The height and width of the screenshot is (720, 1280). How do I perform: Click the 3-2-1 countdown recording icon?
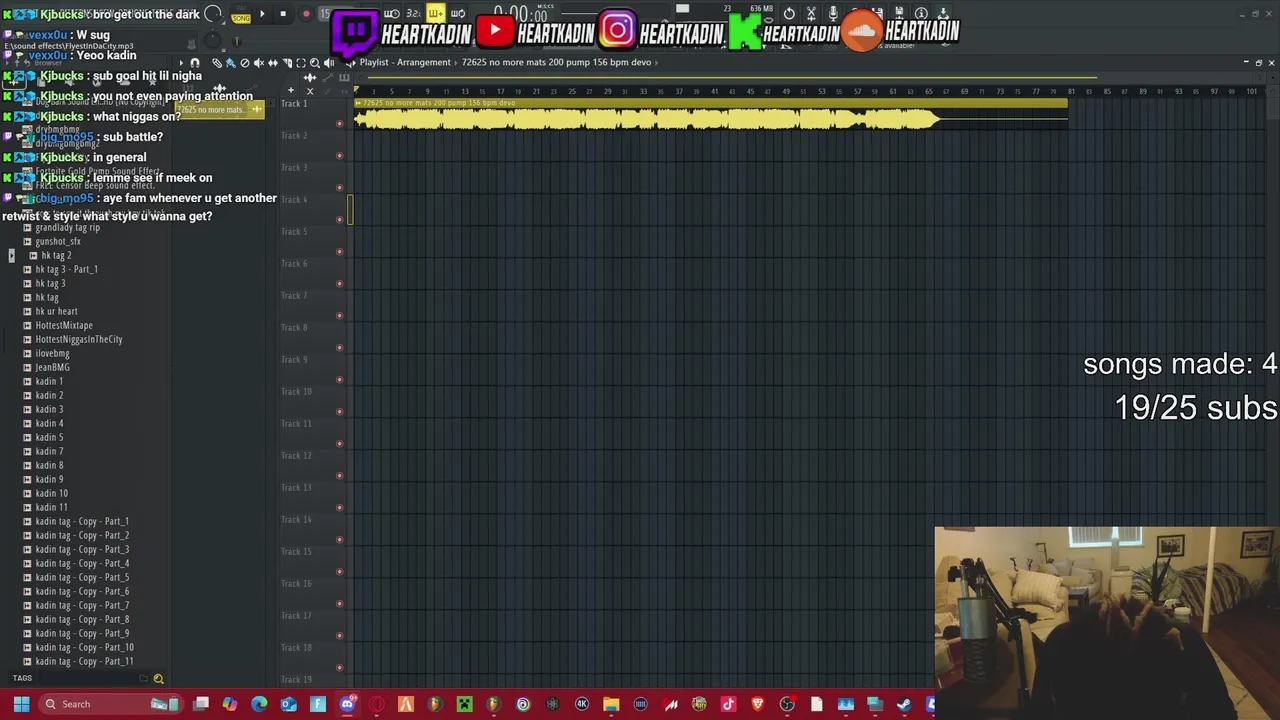tap(412, 14)
